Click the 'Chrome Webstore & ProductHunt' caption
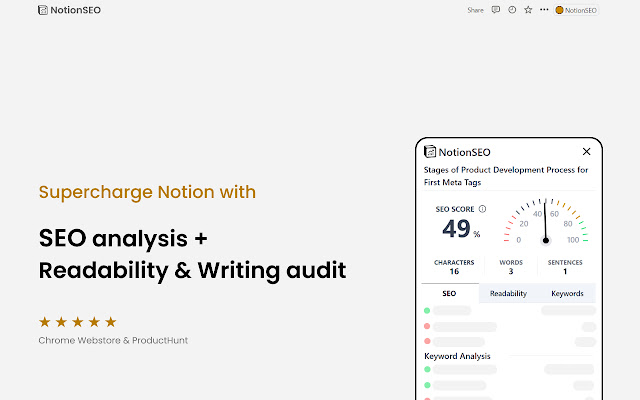Viewport: 640px width, 400px height. (x=113, y=340)
